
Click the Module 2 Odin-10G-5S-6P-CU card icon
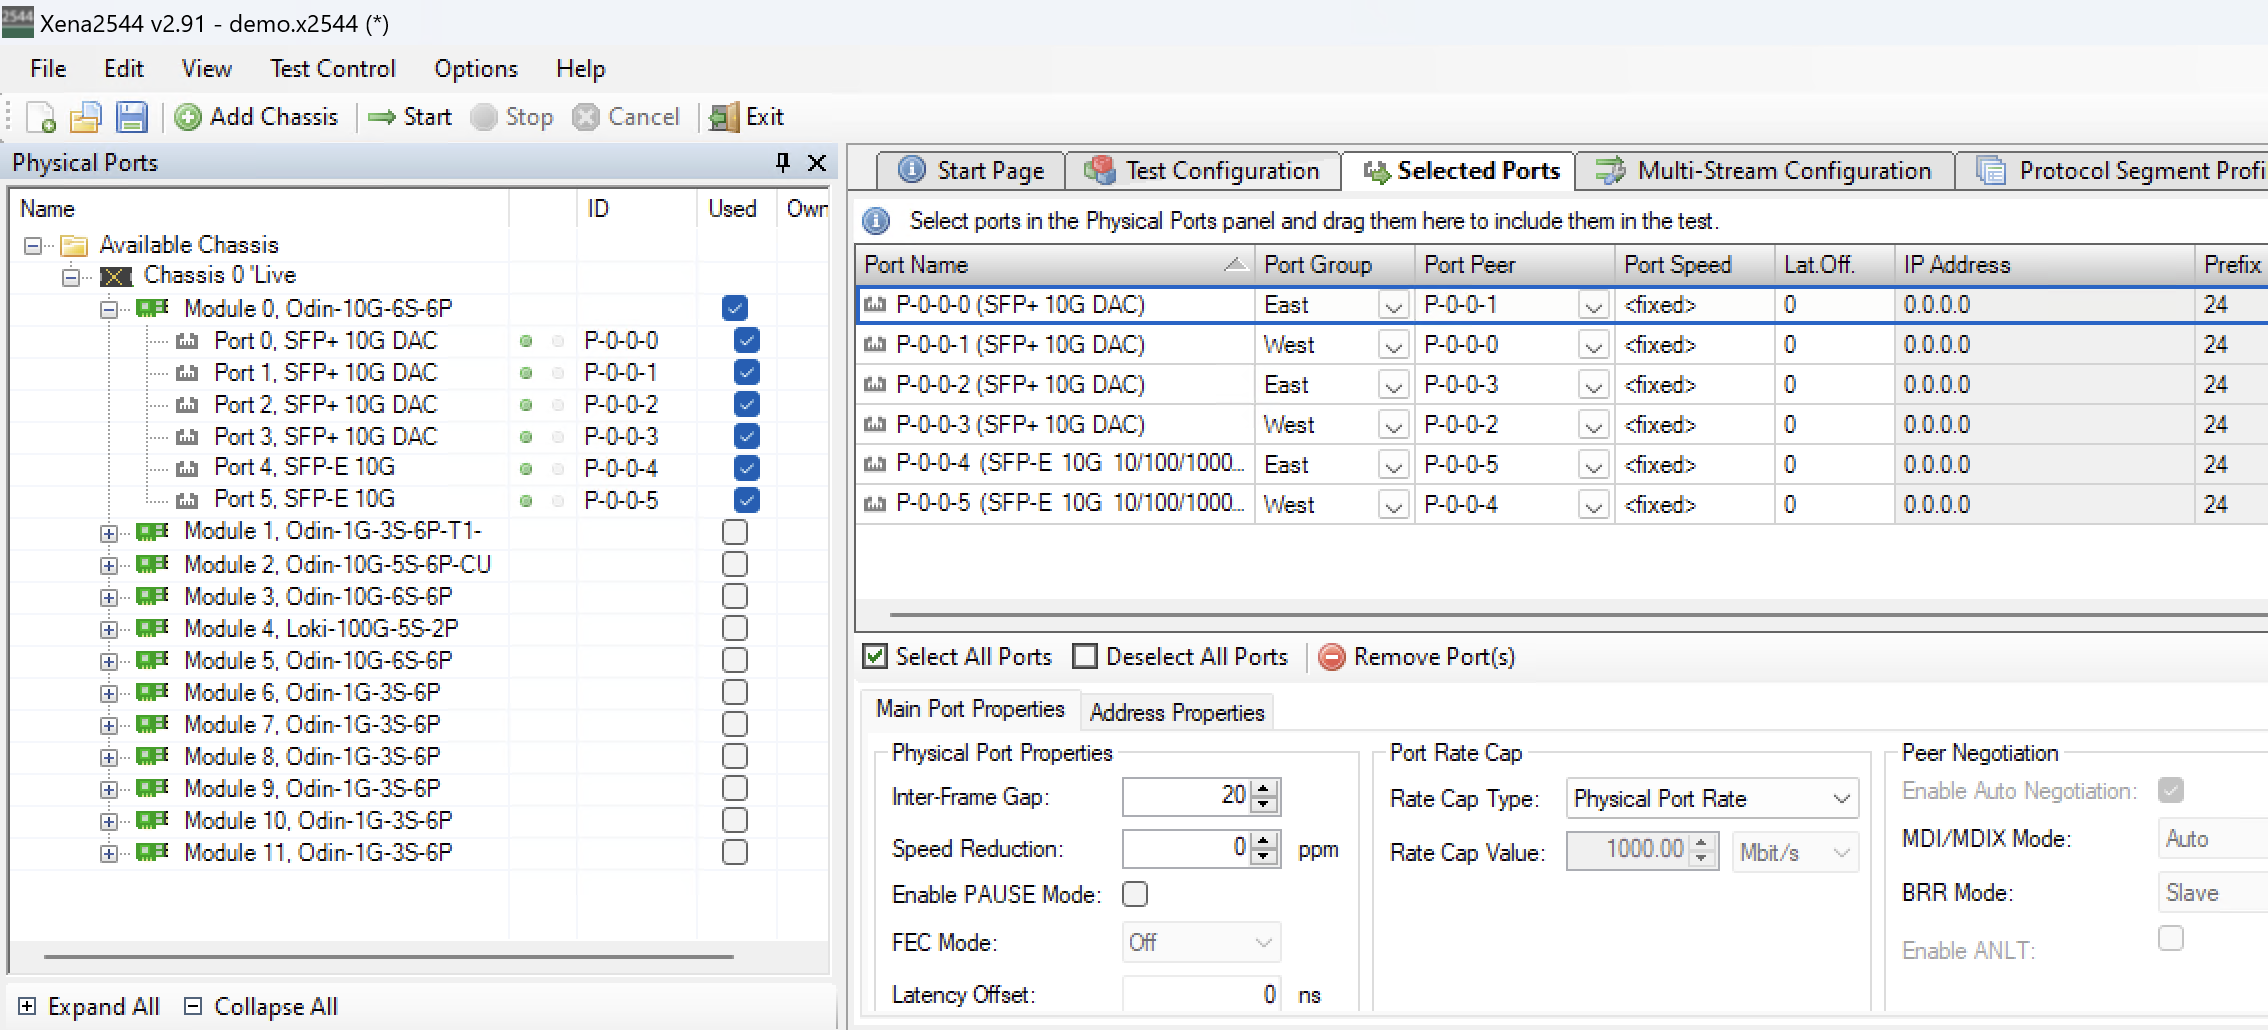click(x=152, y=564)
